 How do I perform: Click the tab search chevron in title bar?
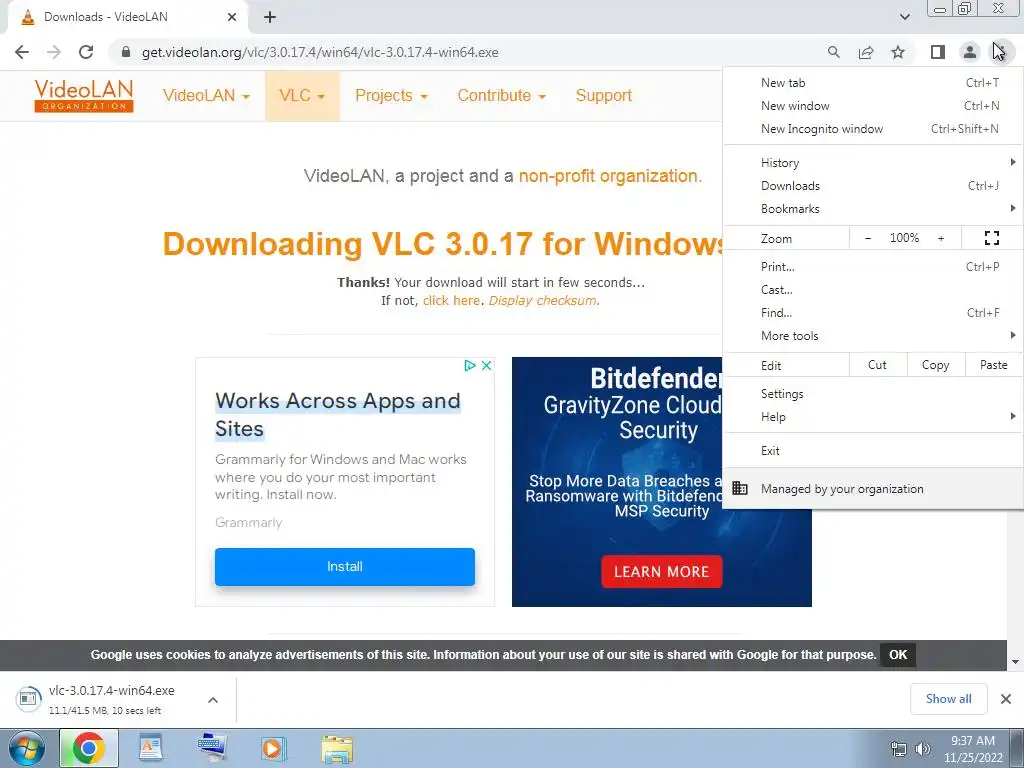pos(904,17)
